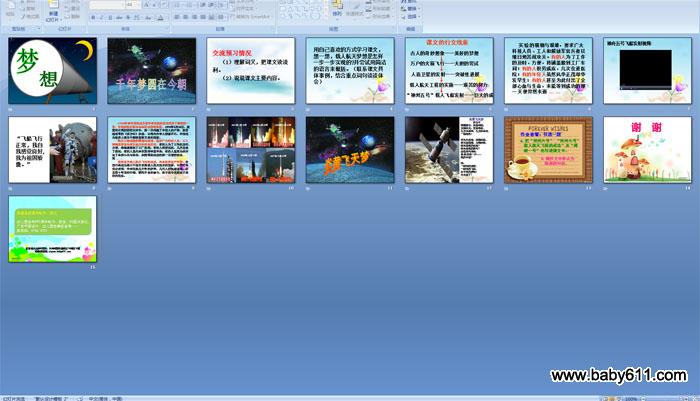This screenshot has height=401, width=700.
Task: Select slide 1 with green 梦想 title
Action: point(53,71)
